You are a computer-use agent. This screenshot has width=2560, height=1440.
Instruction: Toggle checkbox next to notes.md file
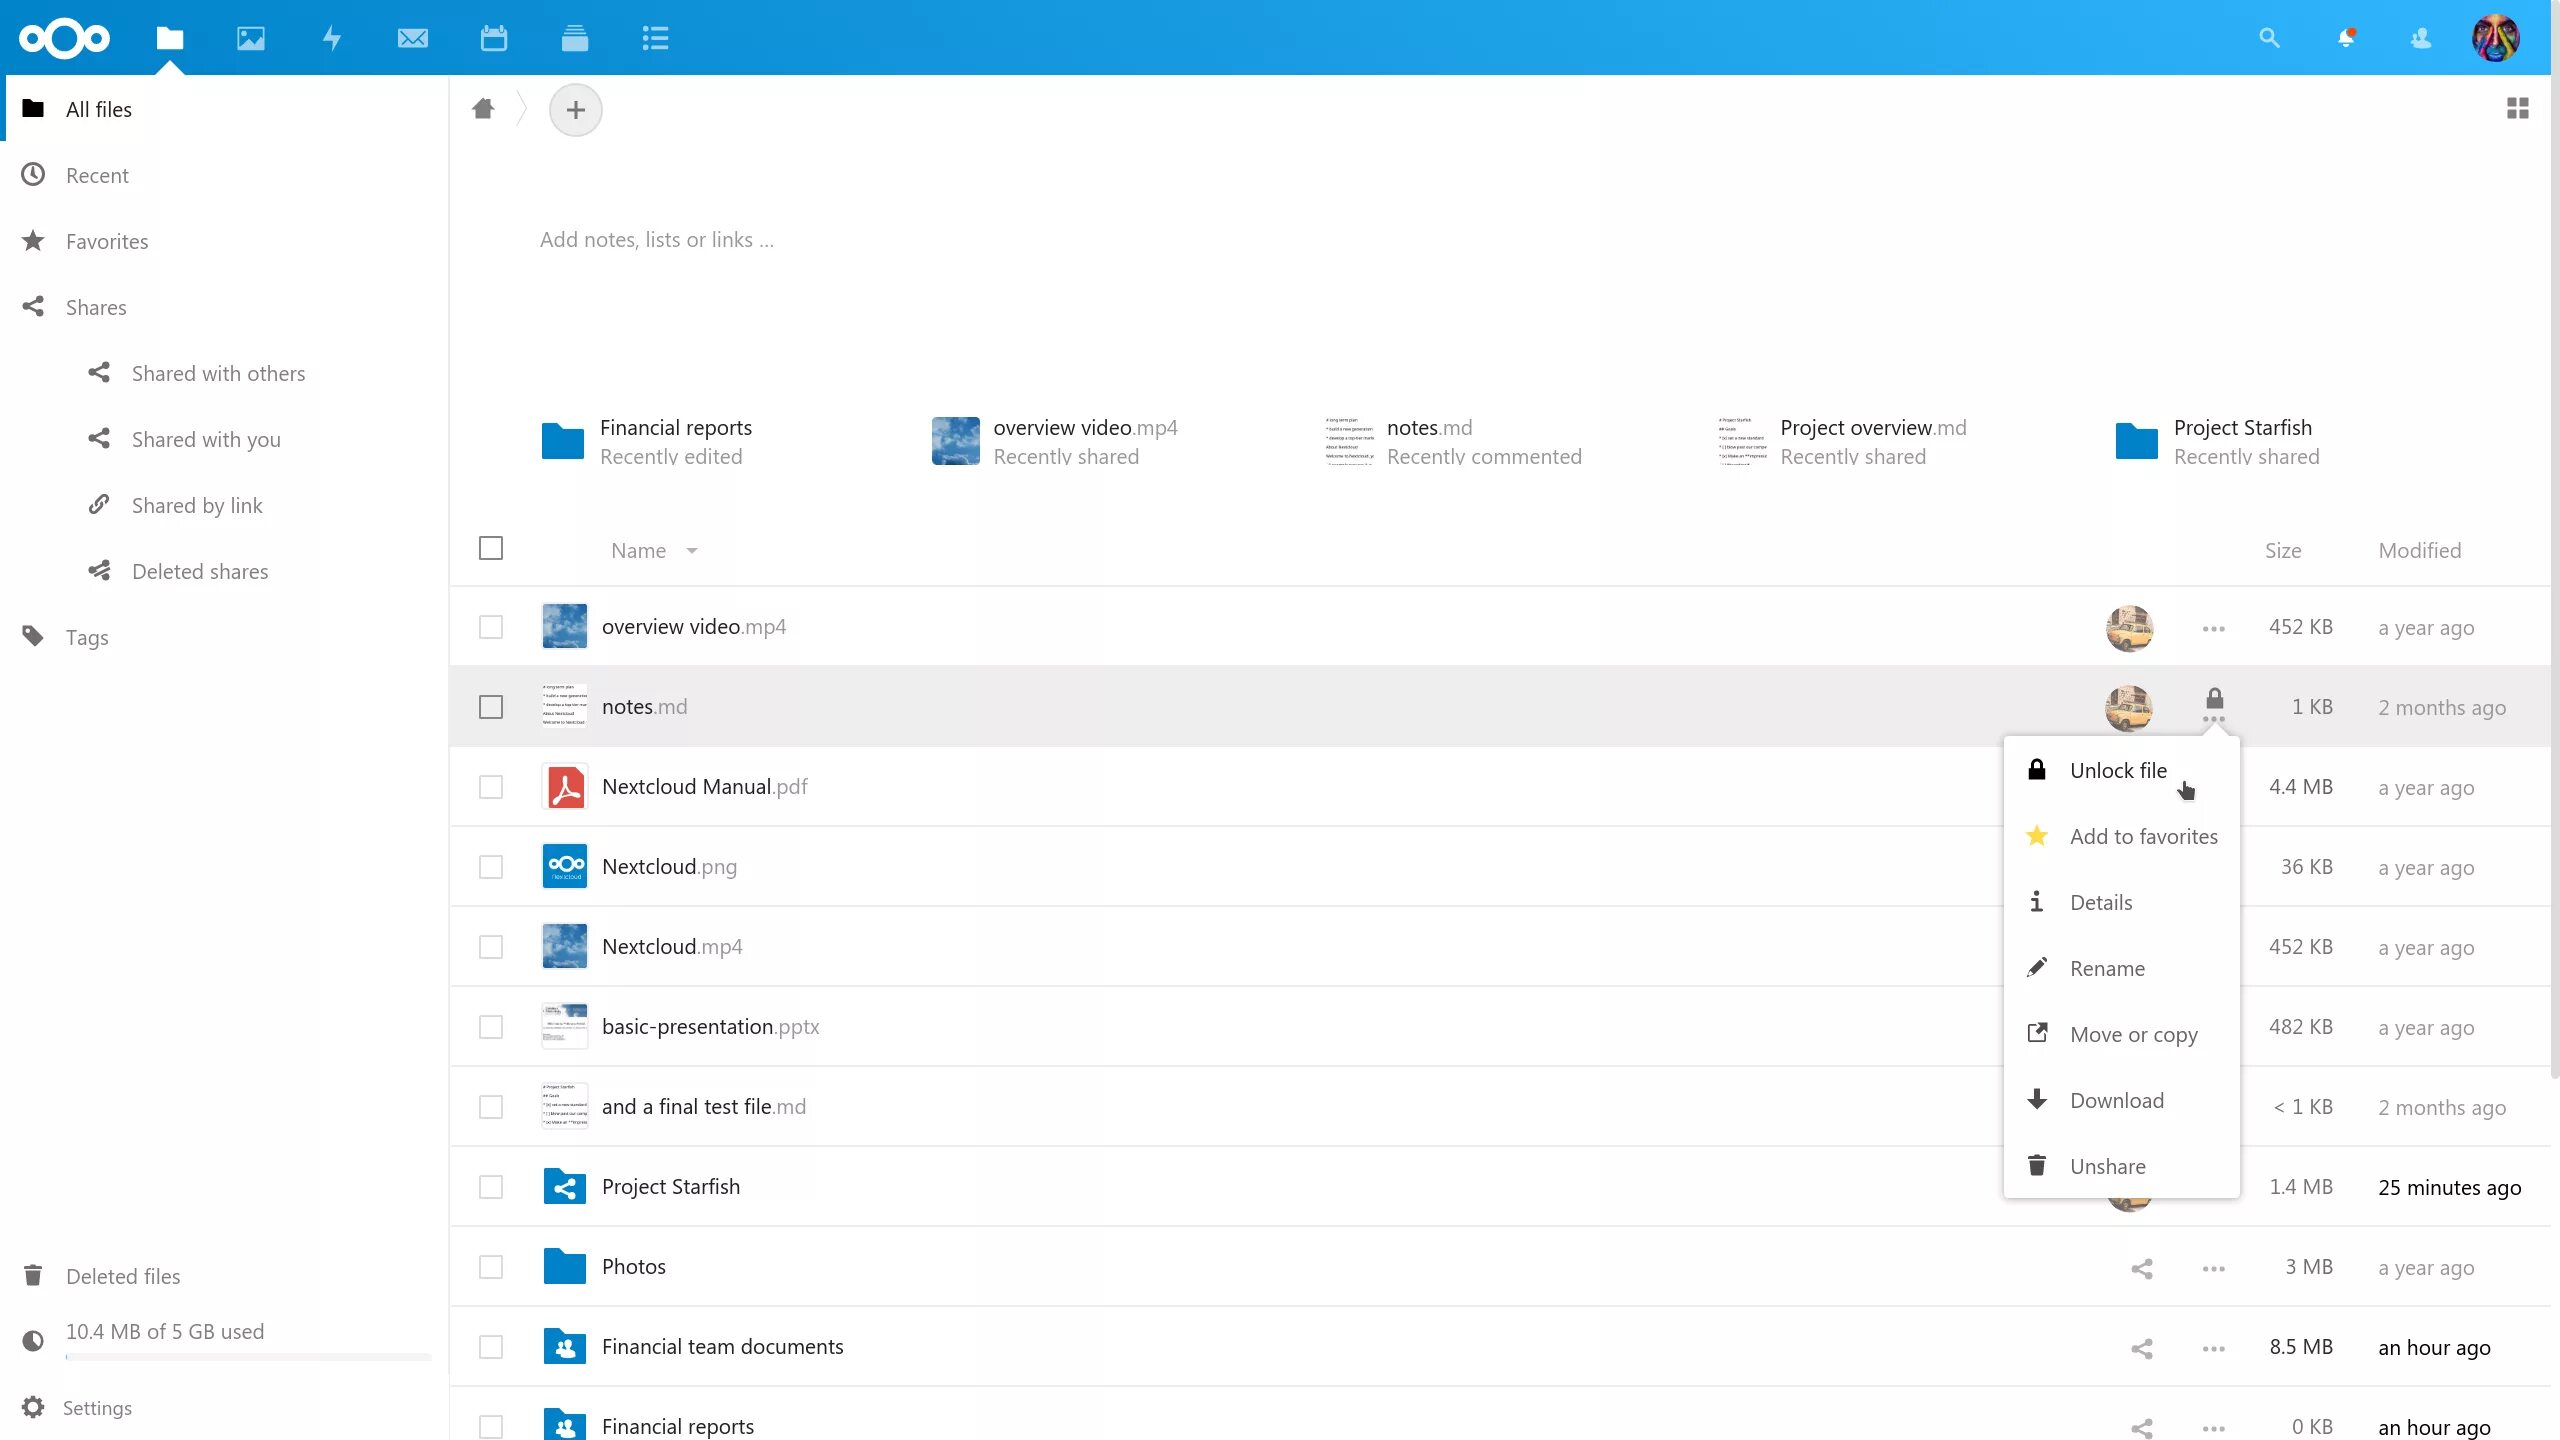491,707
